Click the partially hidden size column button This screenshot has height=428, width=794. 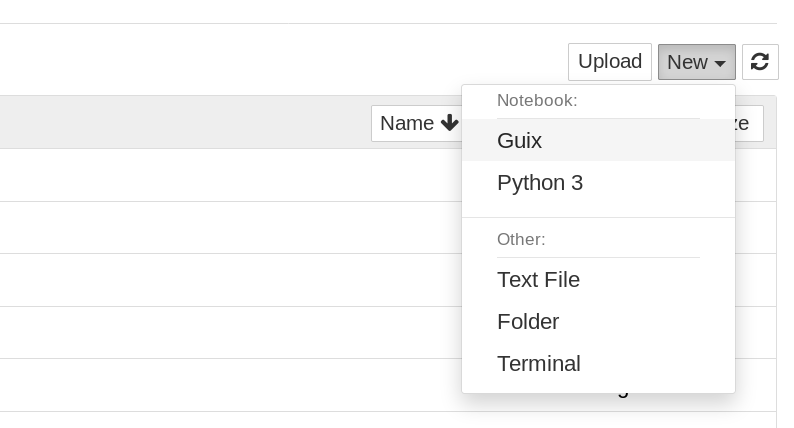(749, 123)
